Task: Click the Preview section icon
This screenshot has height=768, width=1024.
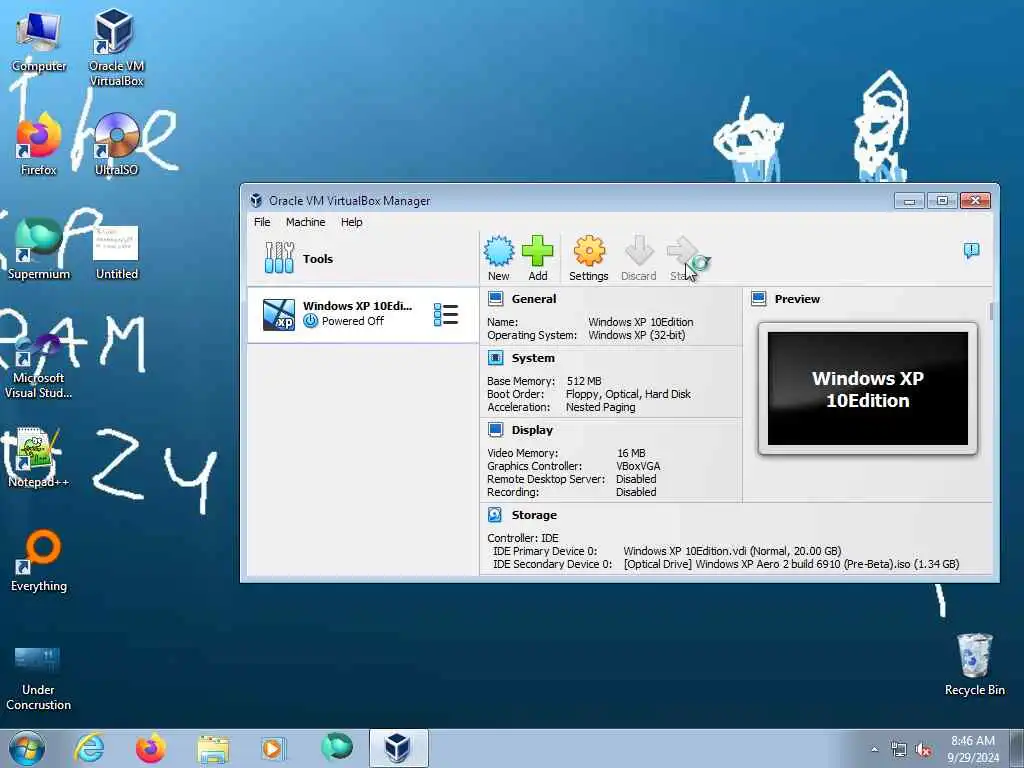Action: click(x=758, y=299)
